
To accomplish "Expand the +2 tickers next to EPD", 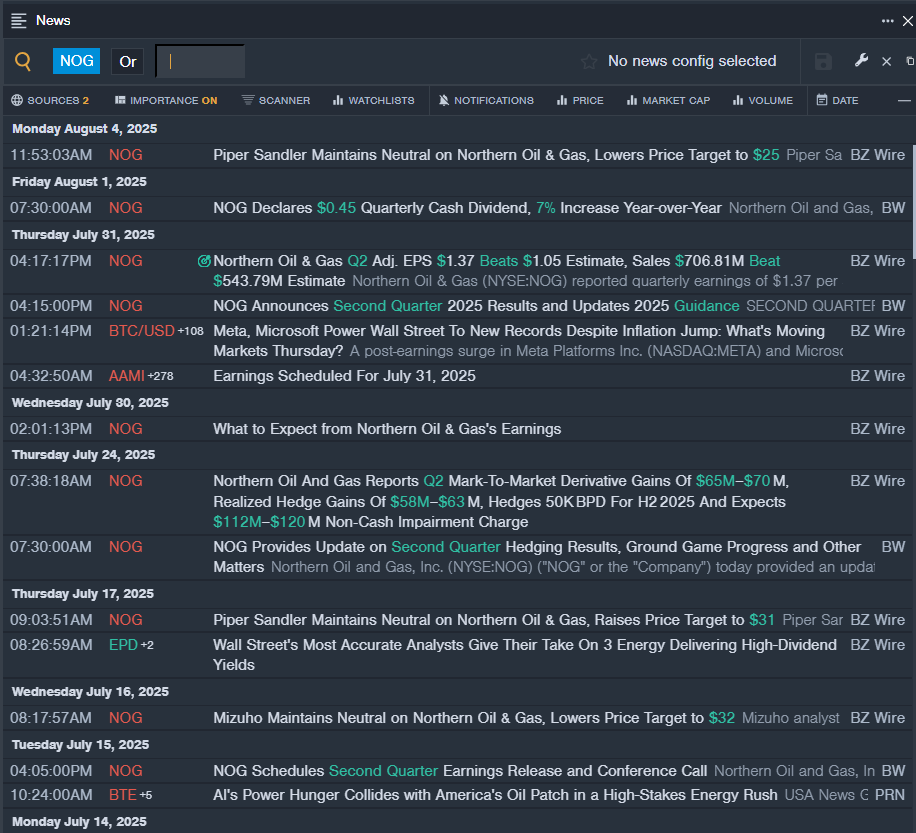I will pyautogui.click(x=147, y=645).
